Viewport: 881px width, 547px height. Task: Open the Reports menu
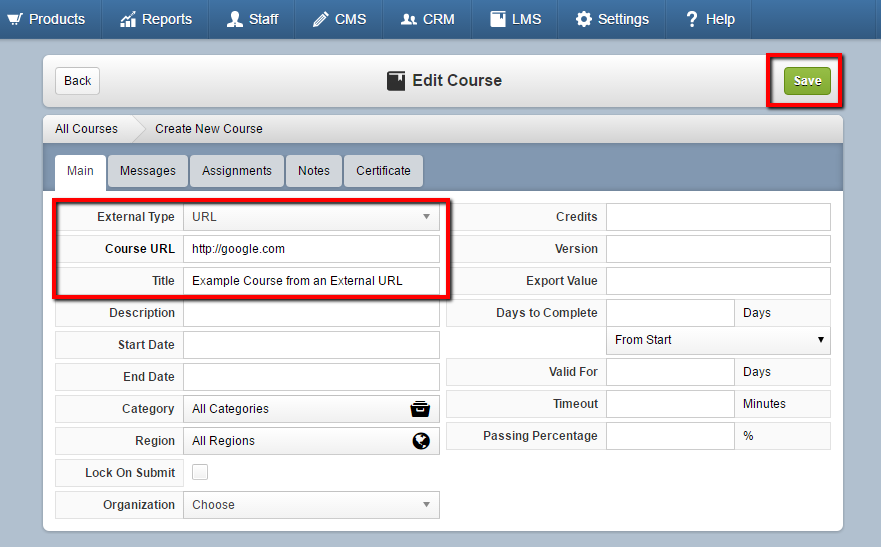[156, 19]
